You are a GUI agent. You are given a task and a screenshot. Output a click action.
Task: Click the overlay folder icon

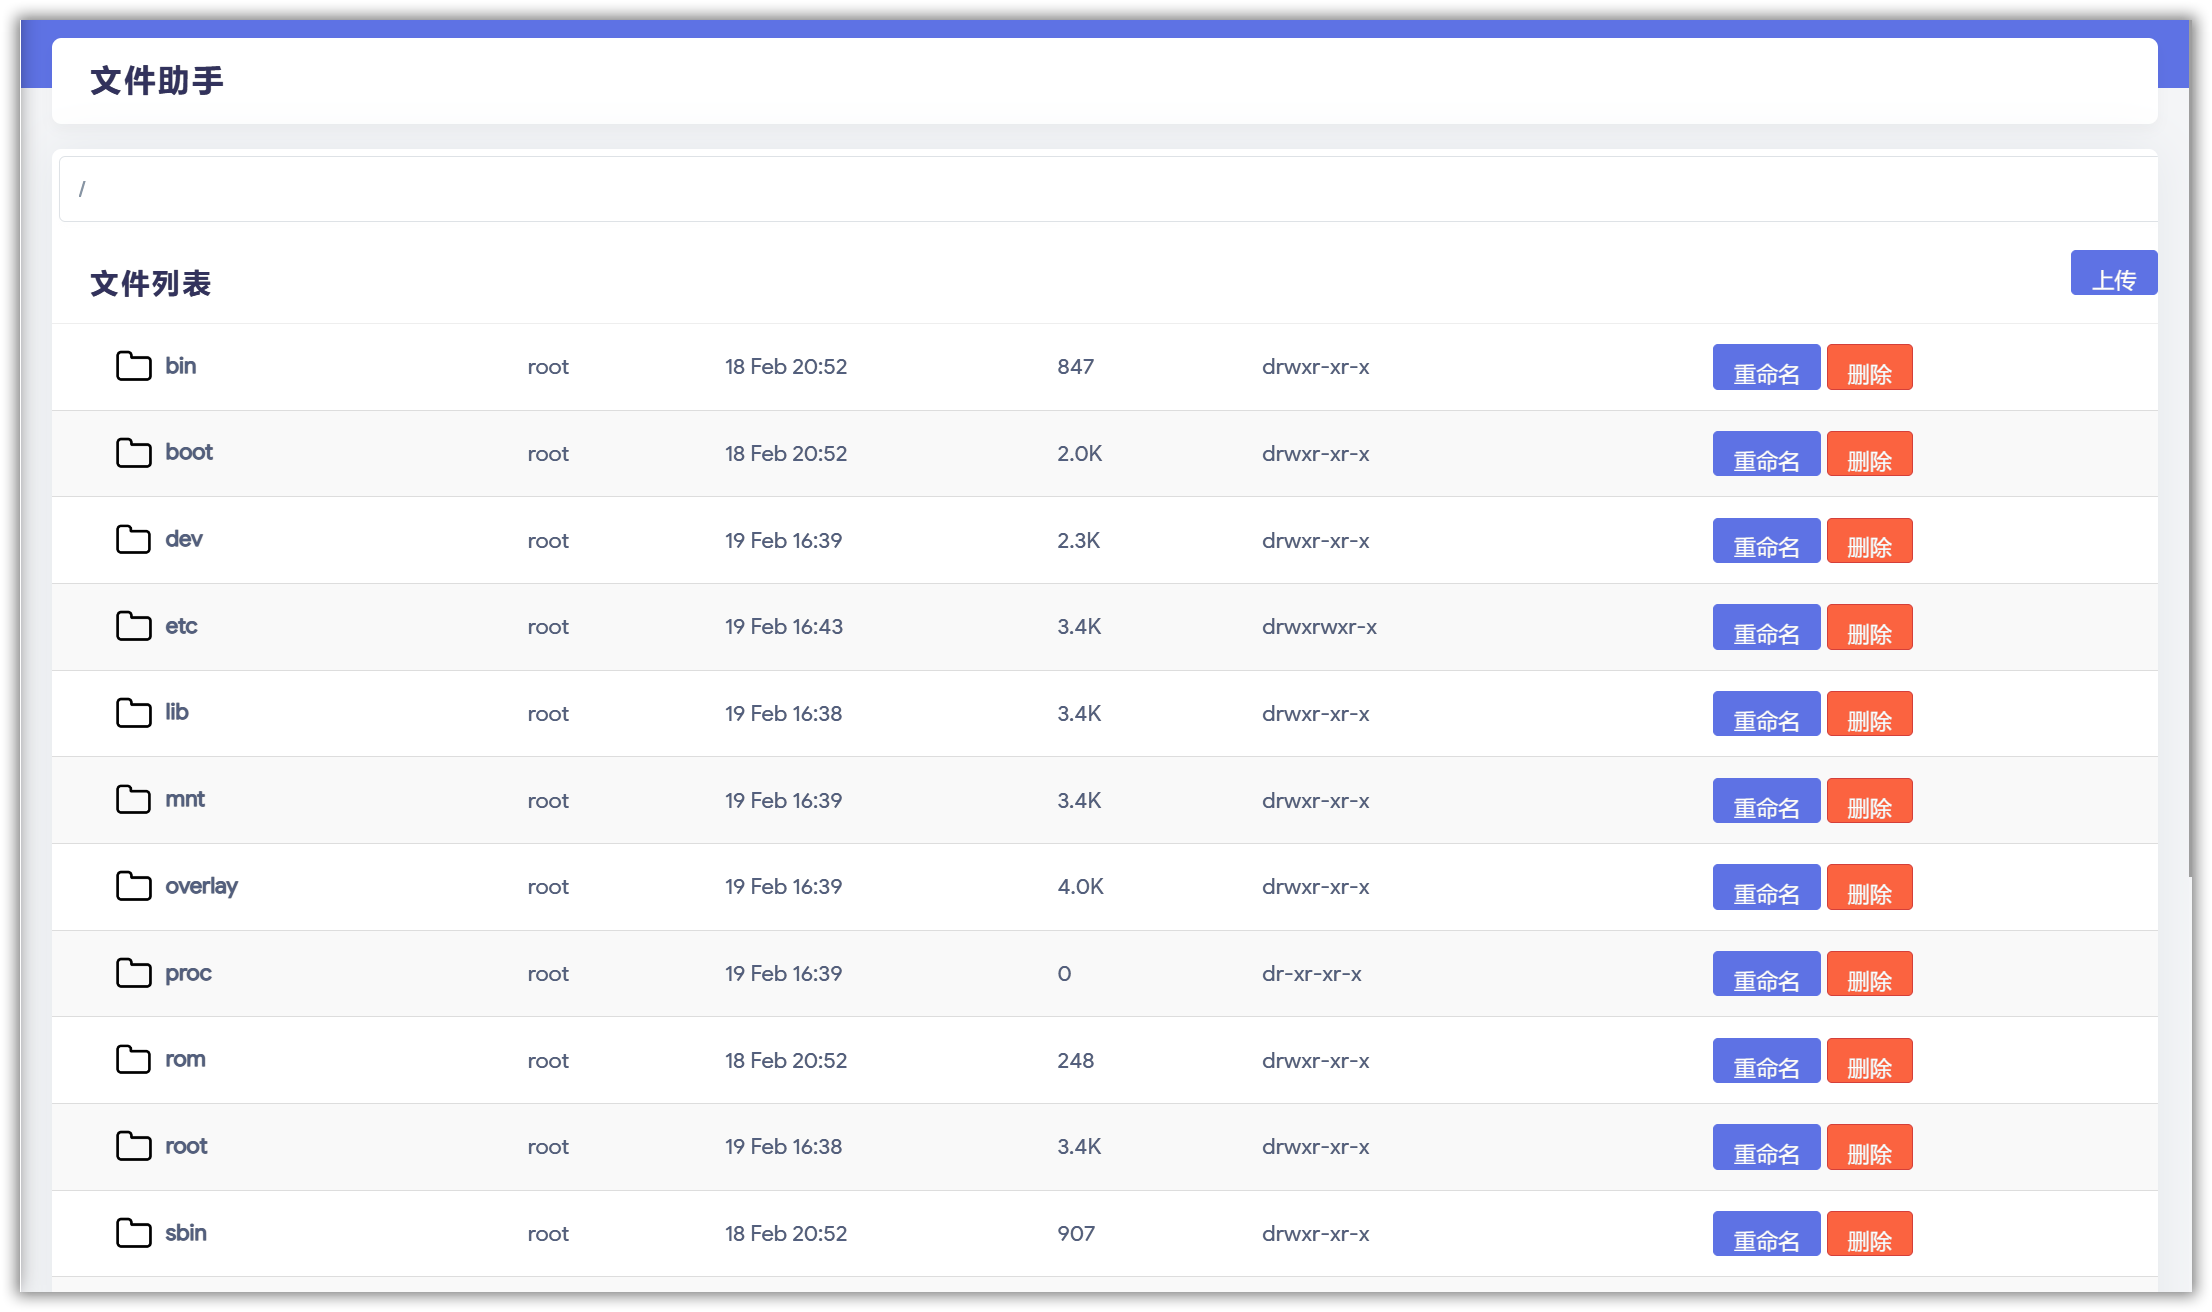(133, 886)
